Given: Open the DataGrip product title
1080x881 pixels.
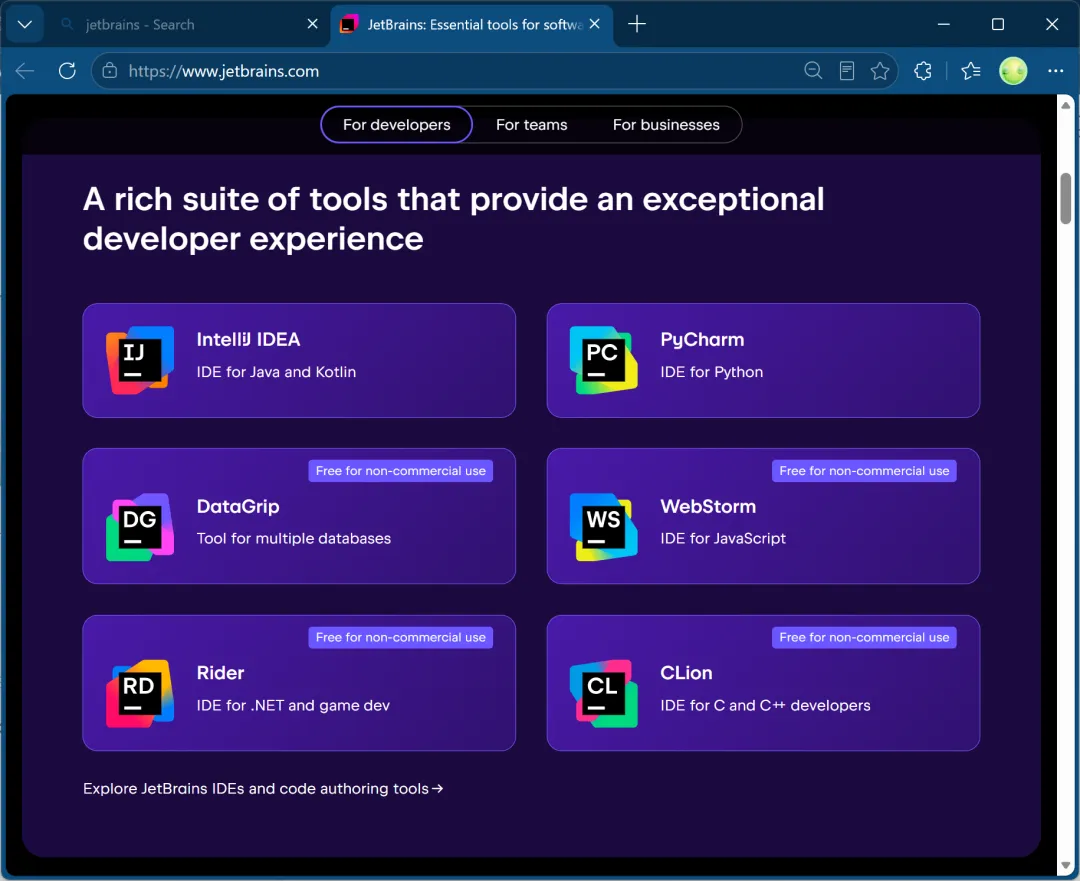Looking at the screenshot, I should (238, 506).
